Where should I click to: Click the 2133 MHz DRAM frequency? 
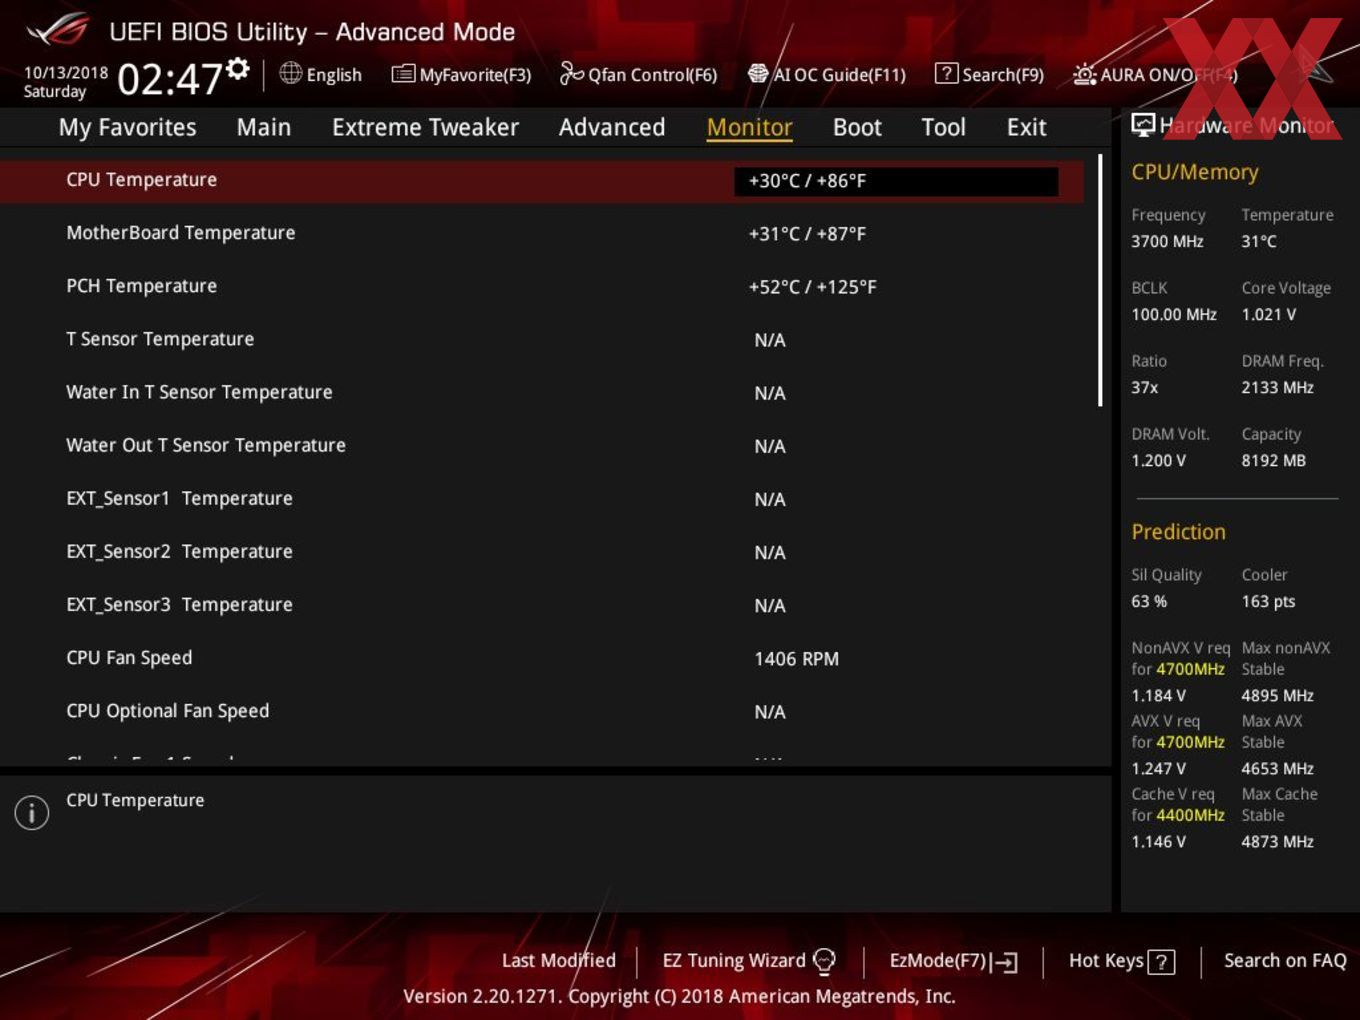click(1277, 387)
